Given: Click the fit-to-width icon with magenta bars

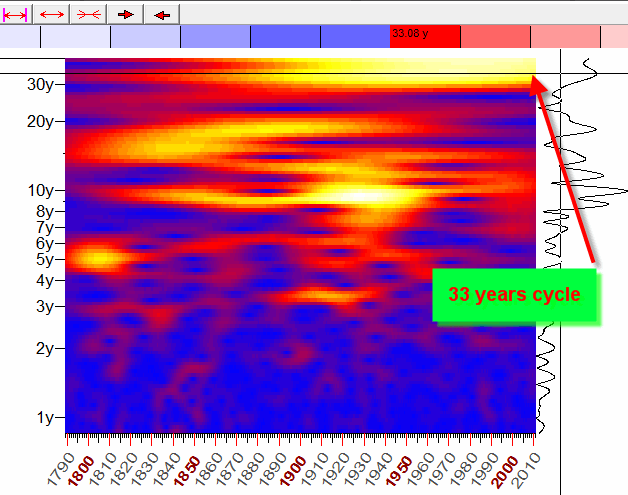Looking at the screenshot, I should [x=15, y=15].
